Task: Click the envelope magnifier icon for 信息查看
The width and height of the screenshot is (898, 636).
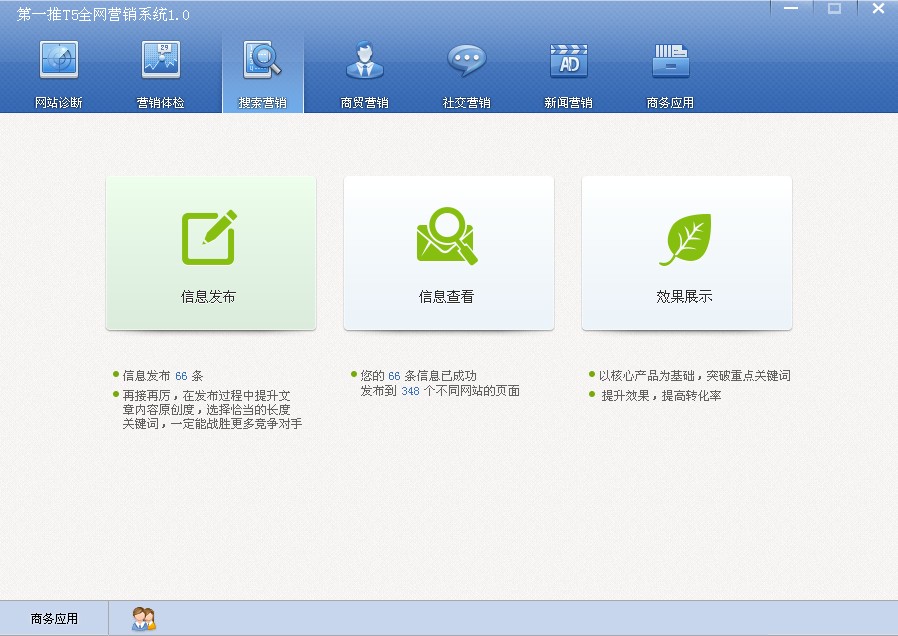Action: 447,237
